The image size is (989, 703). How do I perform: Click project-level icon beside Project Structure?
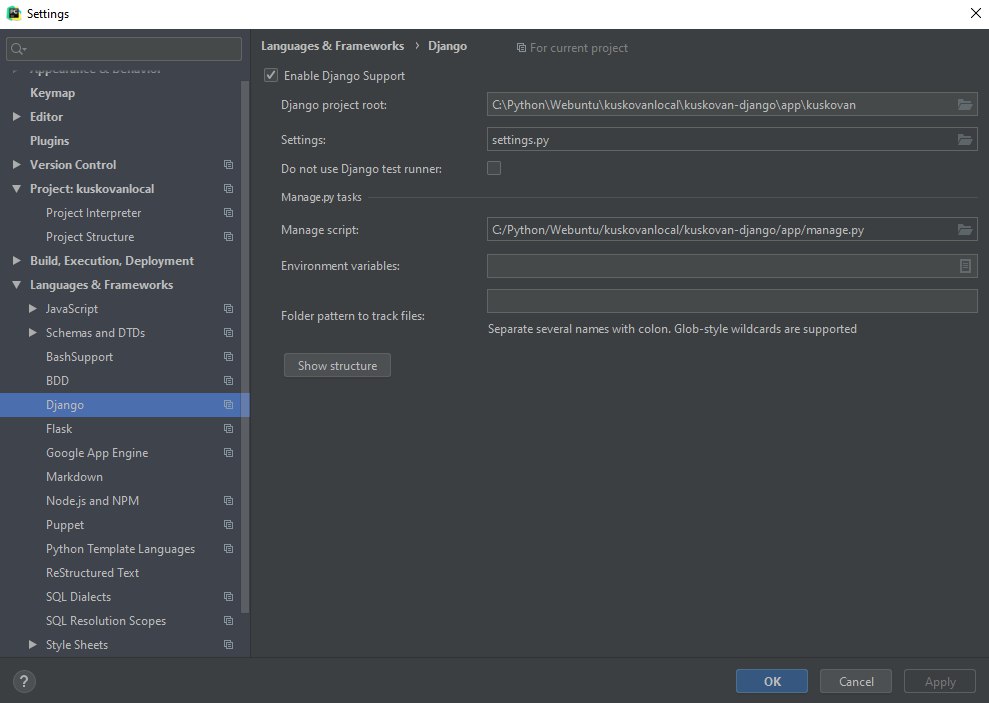(228, 236)
